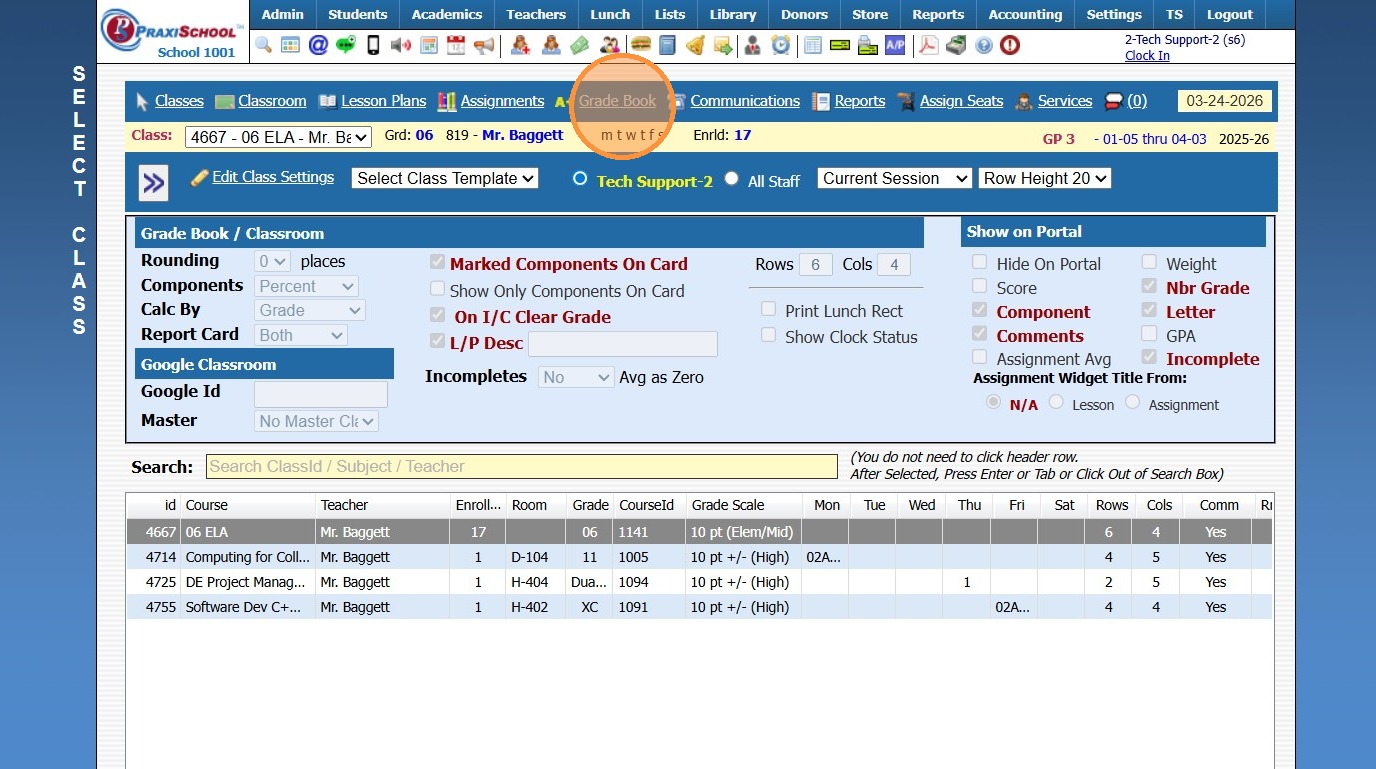Click the PDF document icon

tap(928, 45)
